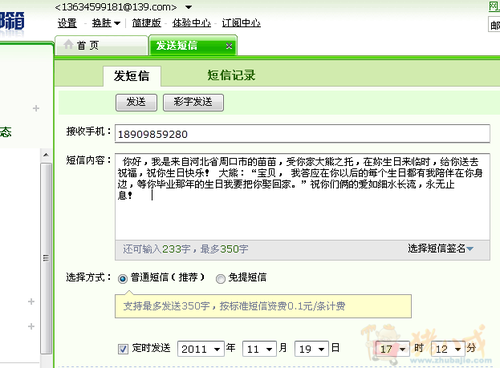The image size is (500, 368).
Task: Select the 发送短信 tab
Action: (193, 45)
